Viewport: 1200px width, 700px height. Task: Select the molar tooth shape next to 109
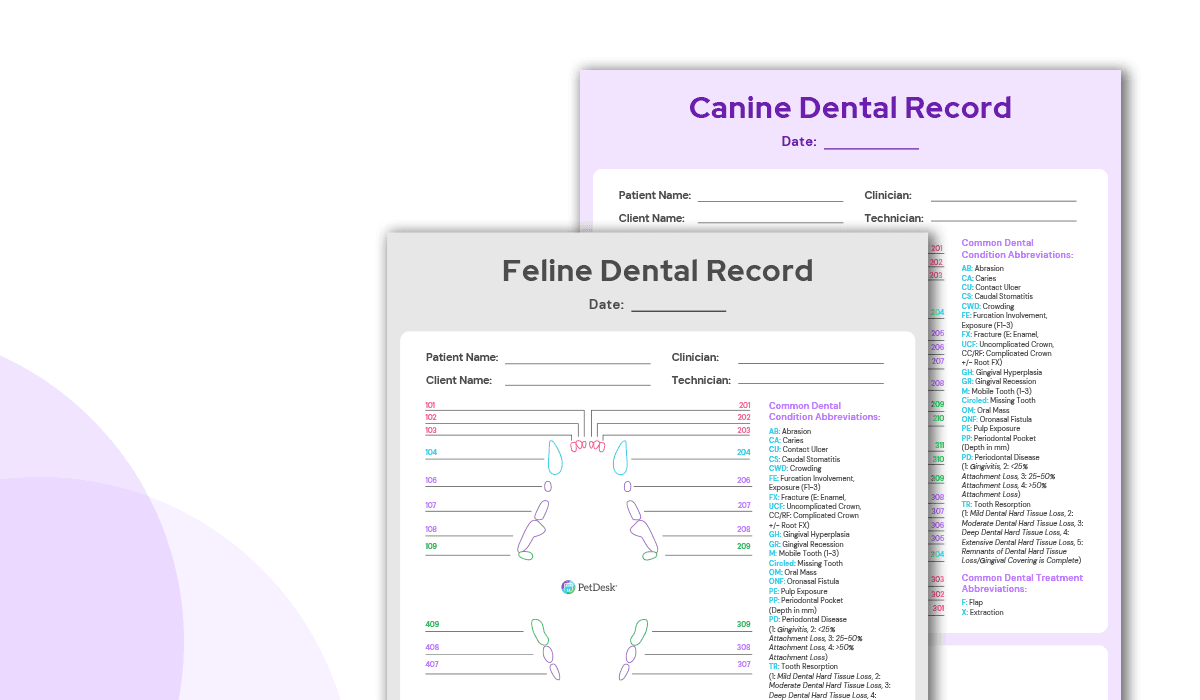pyautogui.click(x=524, y=555)
